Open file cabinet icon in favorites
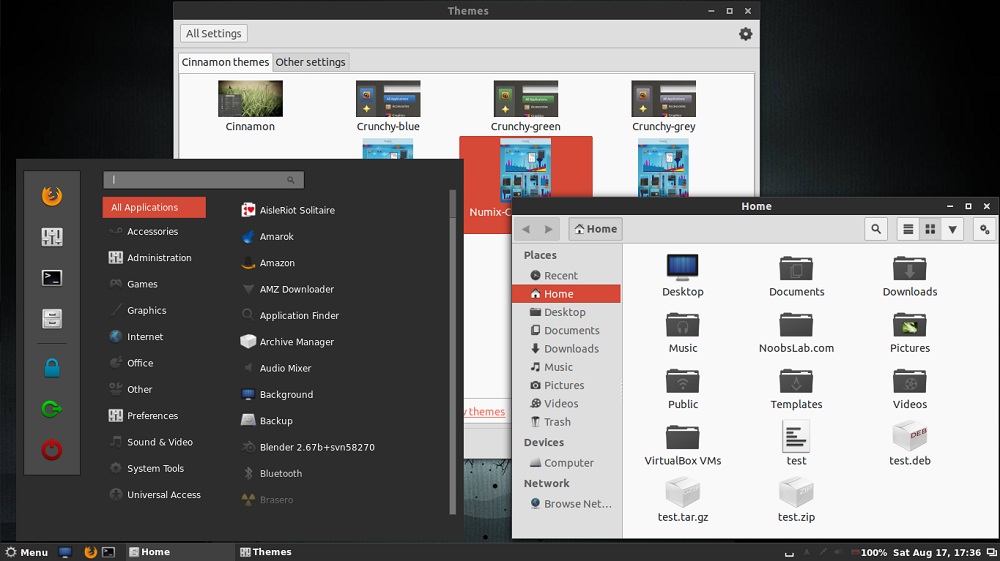The image size is (1000, 561). point(52,318)
